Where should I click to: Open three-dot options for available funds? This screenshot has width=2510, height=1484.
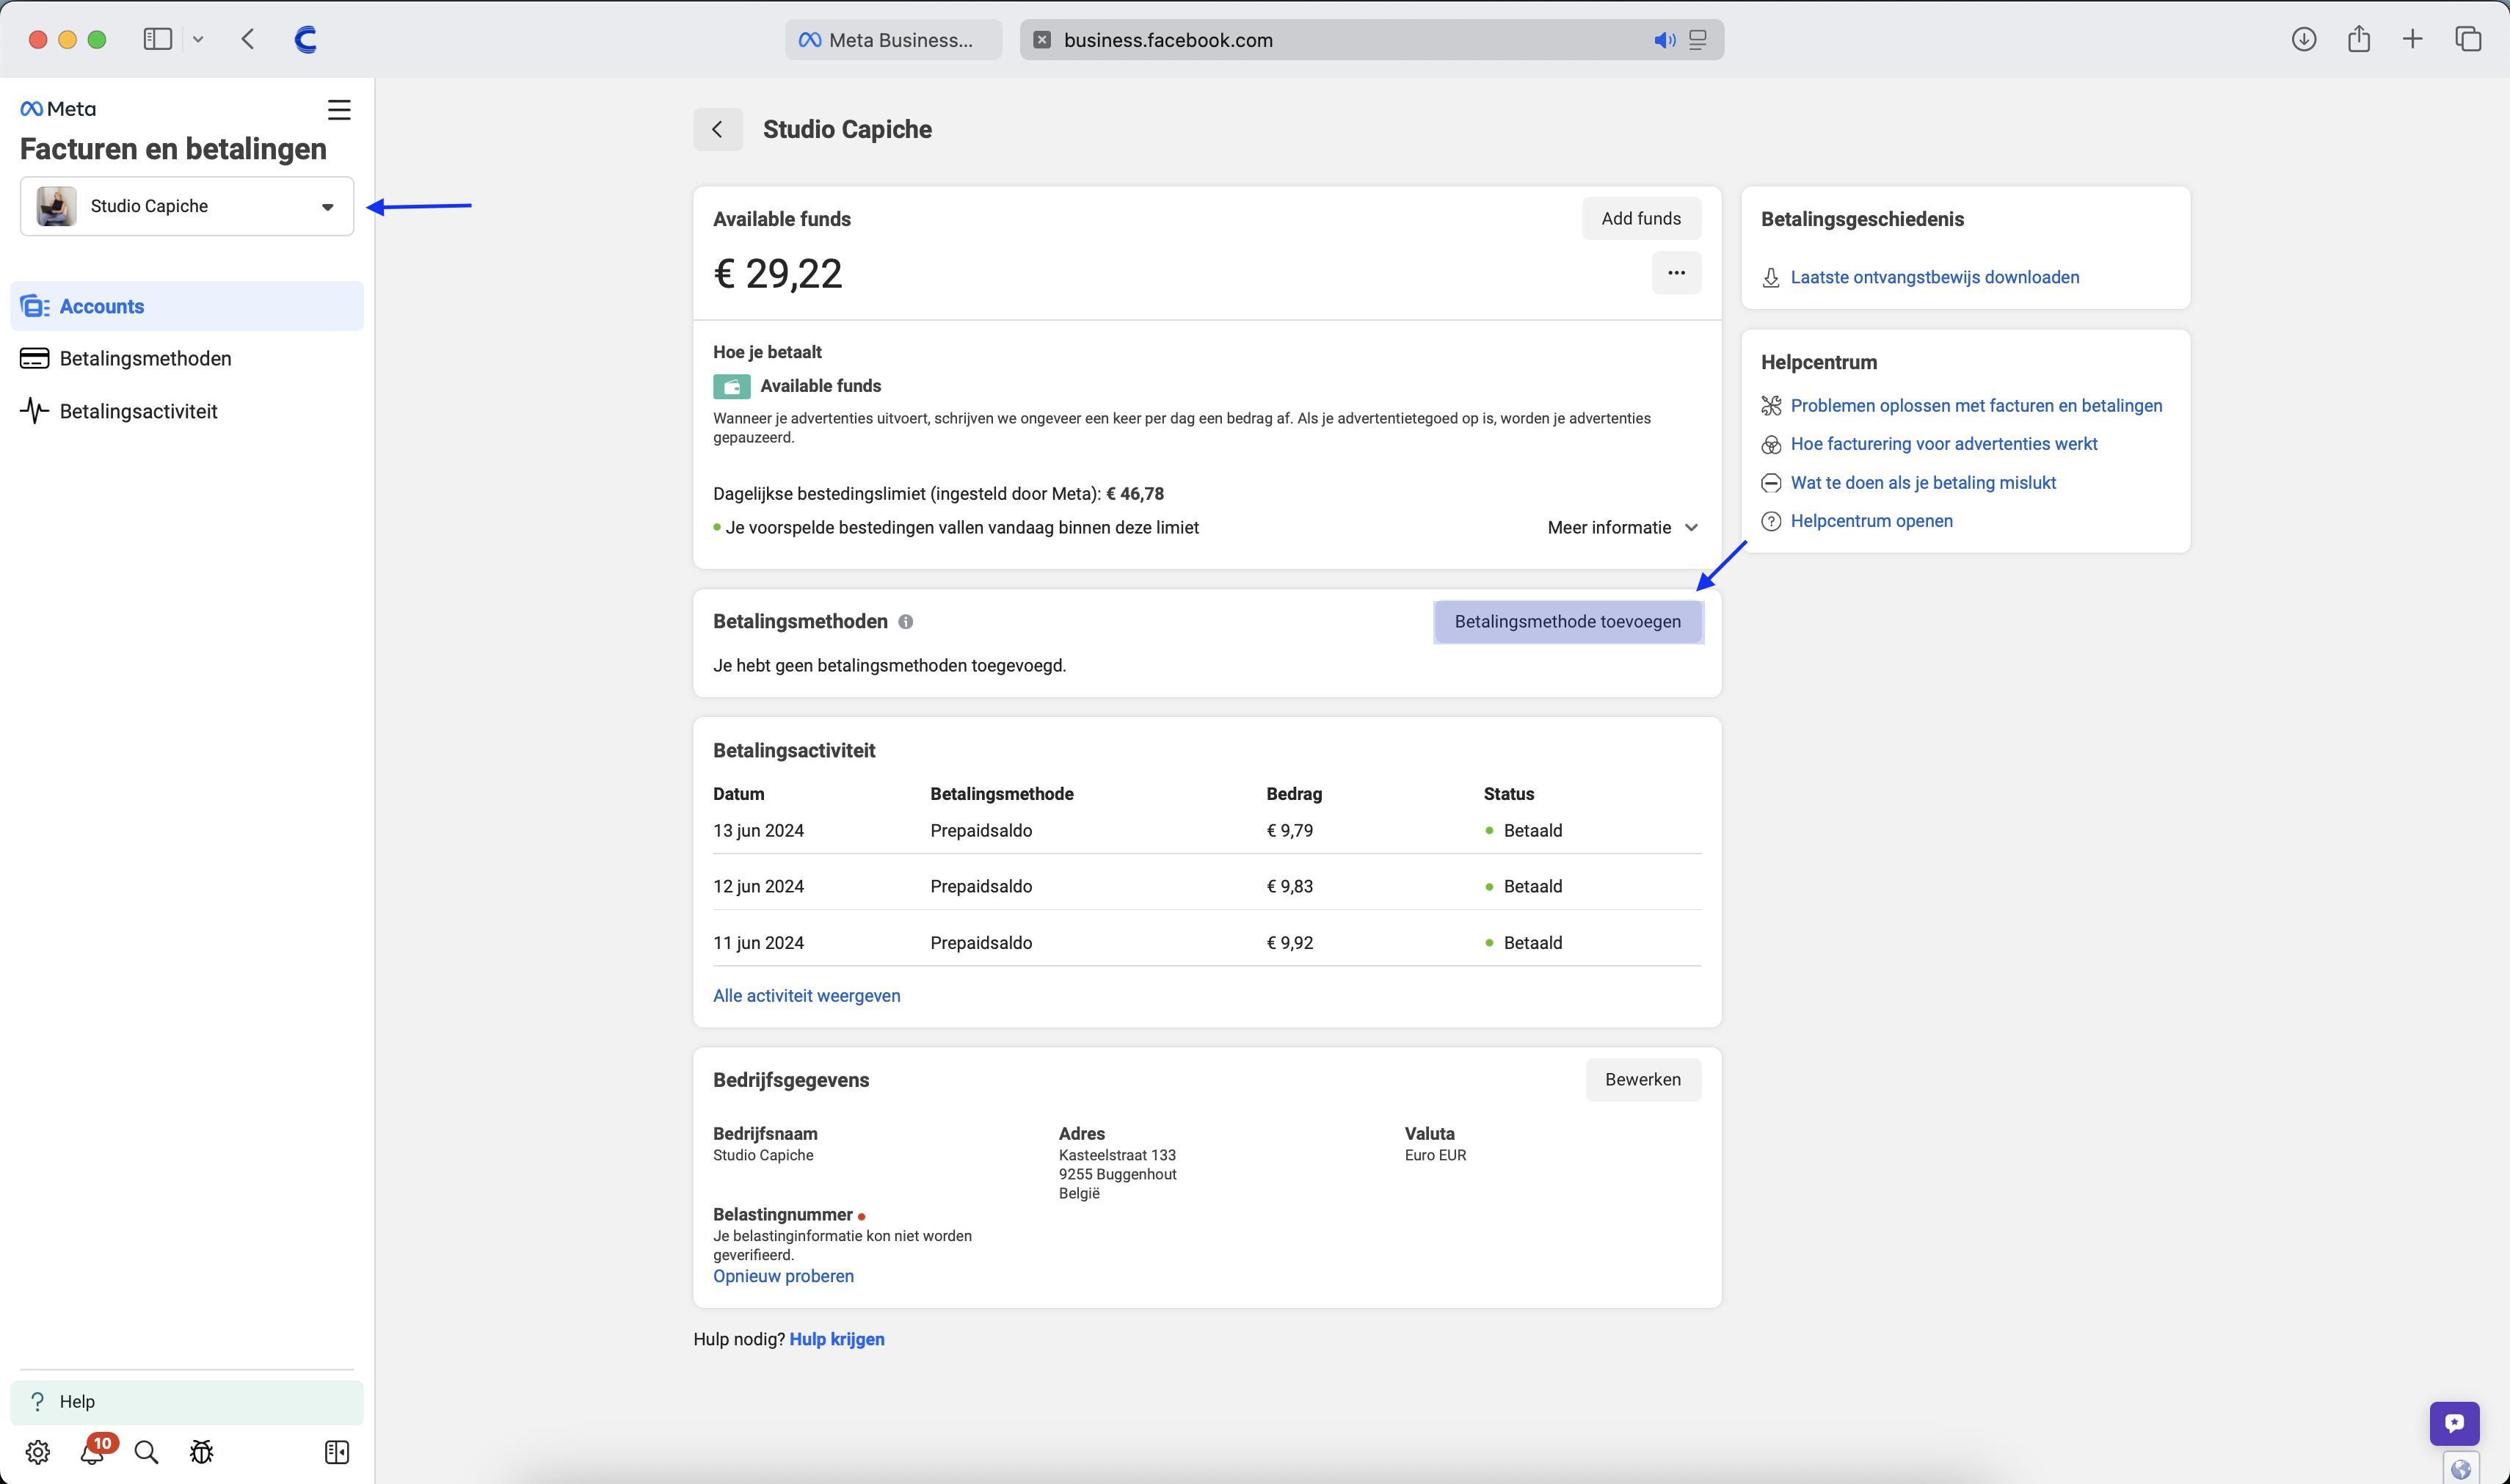(x=1676, y=273)
